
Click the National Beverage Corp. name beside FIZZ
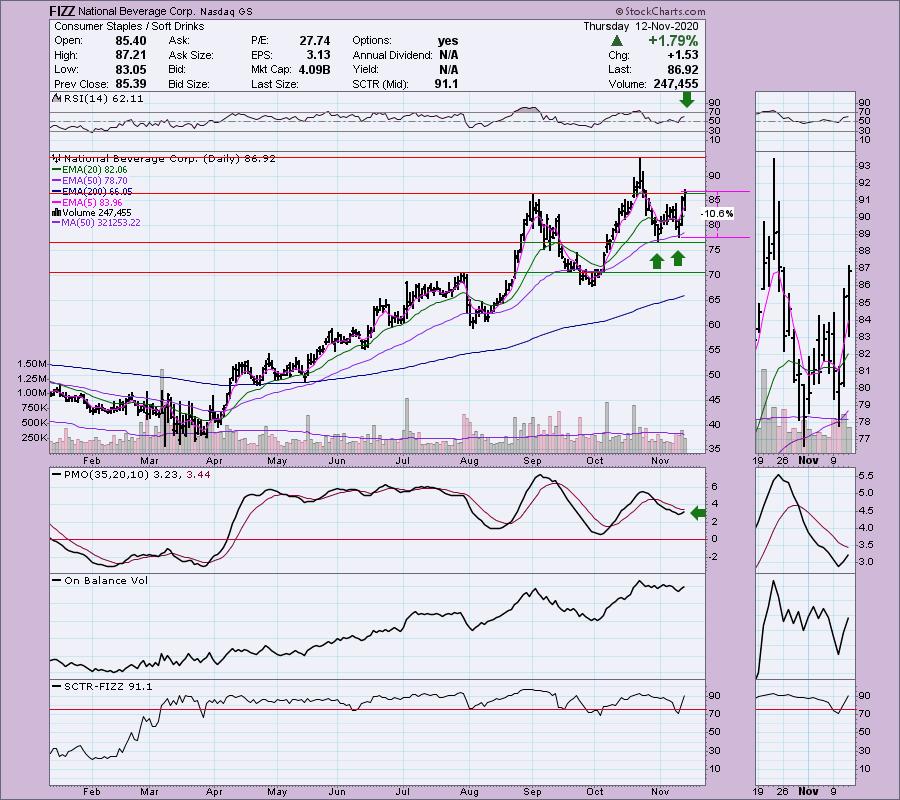[138, 11]
